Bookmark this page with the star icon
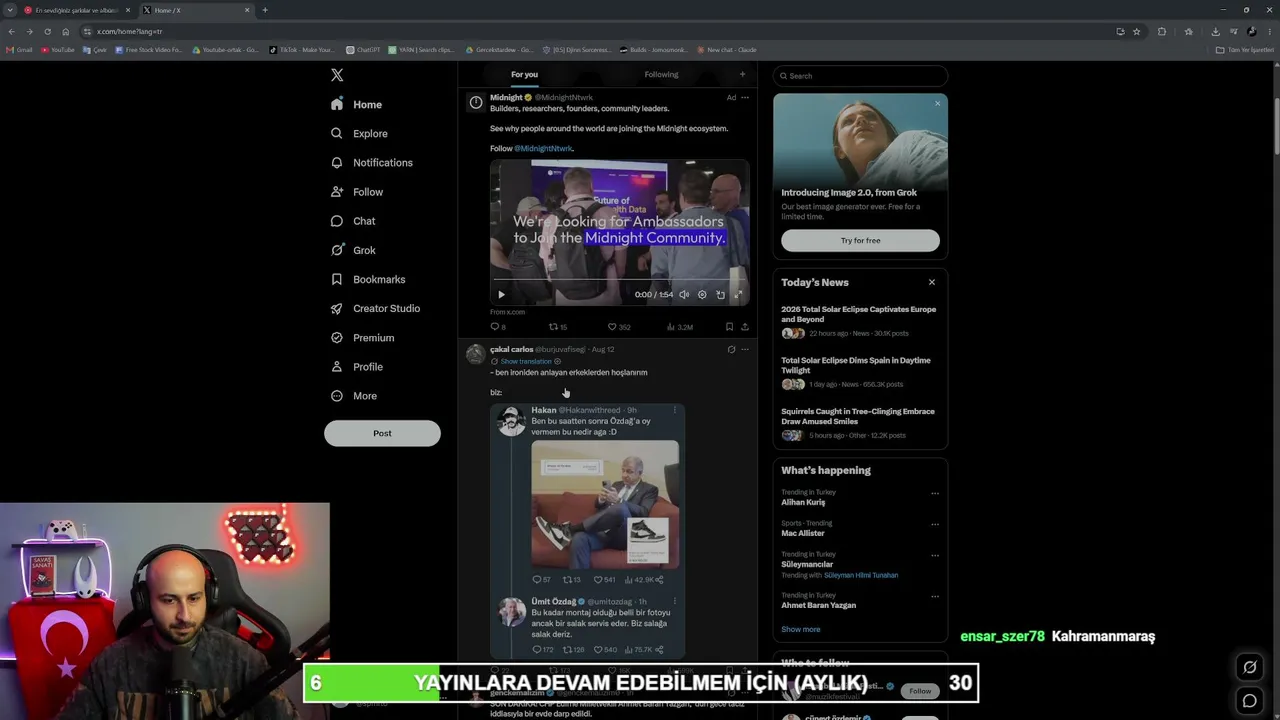 [x=1137, y=31]
